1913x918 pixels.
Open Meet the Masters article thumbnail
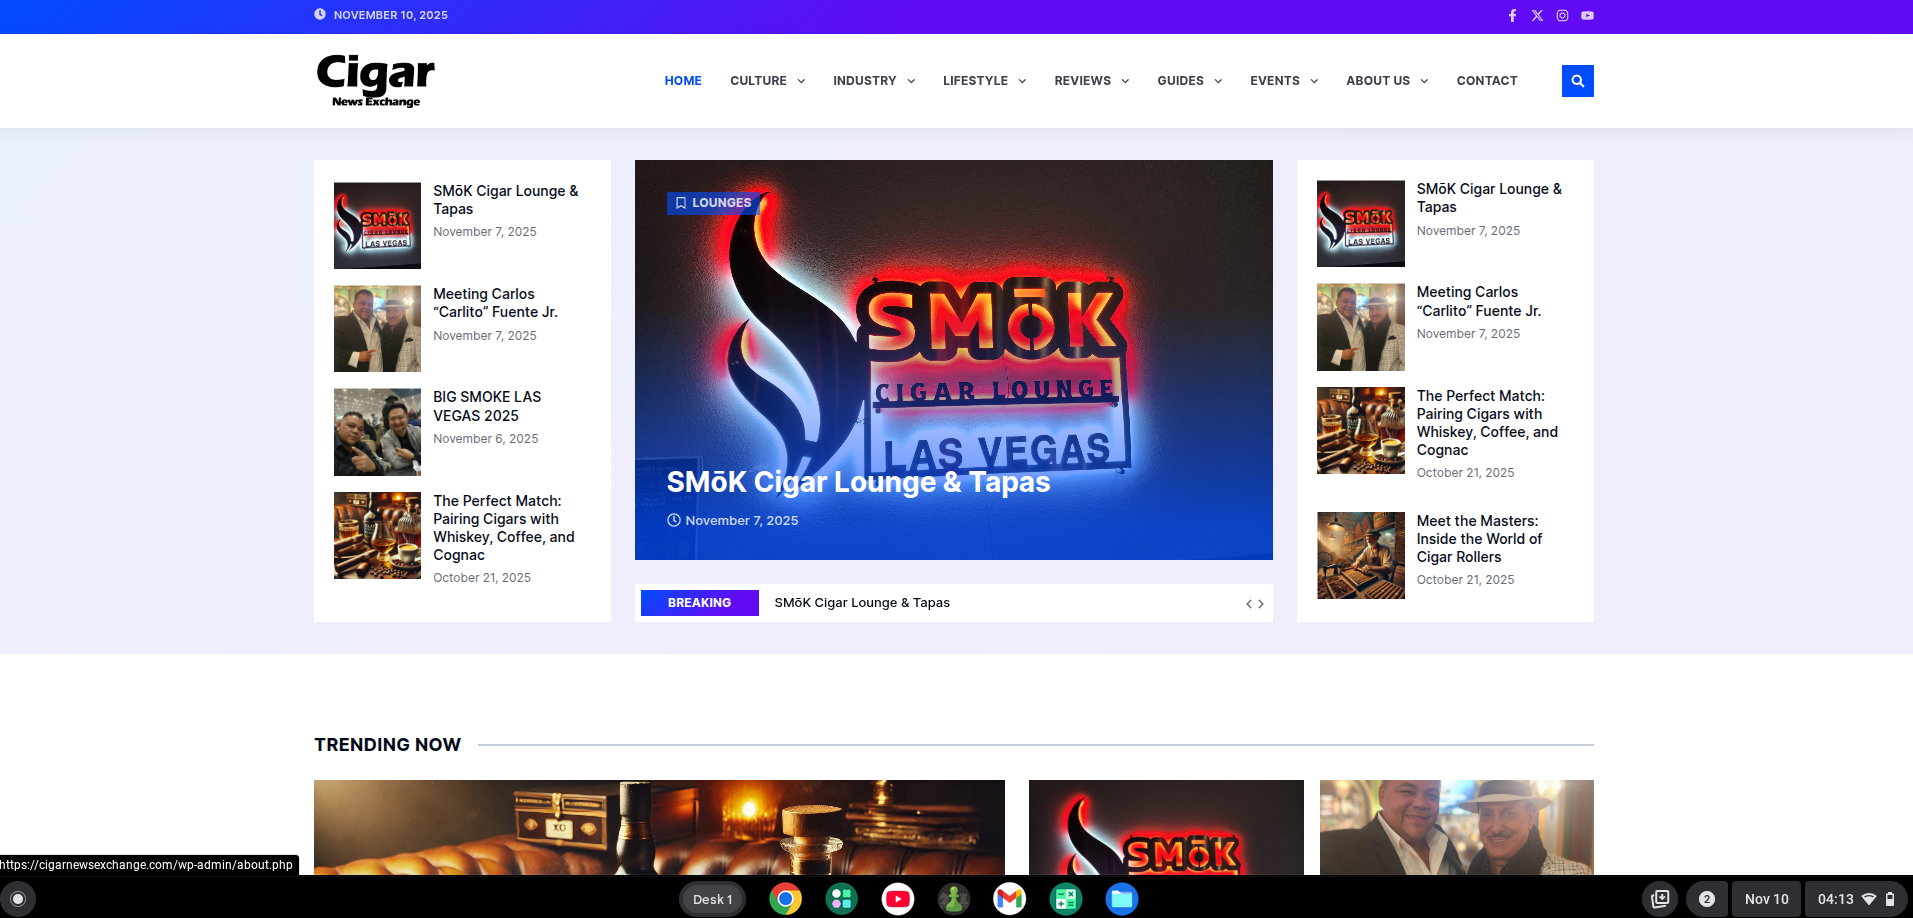point(1360,555)
